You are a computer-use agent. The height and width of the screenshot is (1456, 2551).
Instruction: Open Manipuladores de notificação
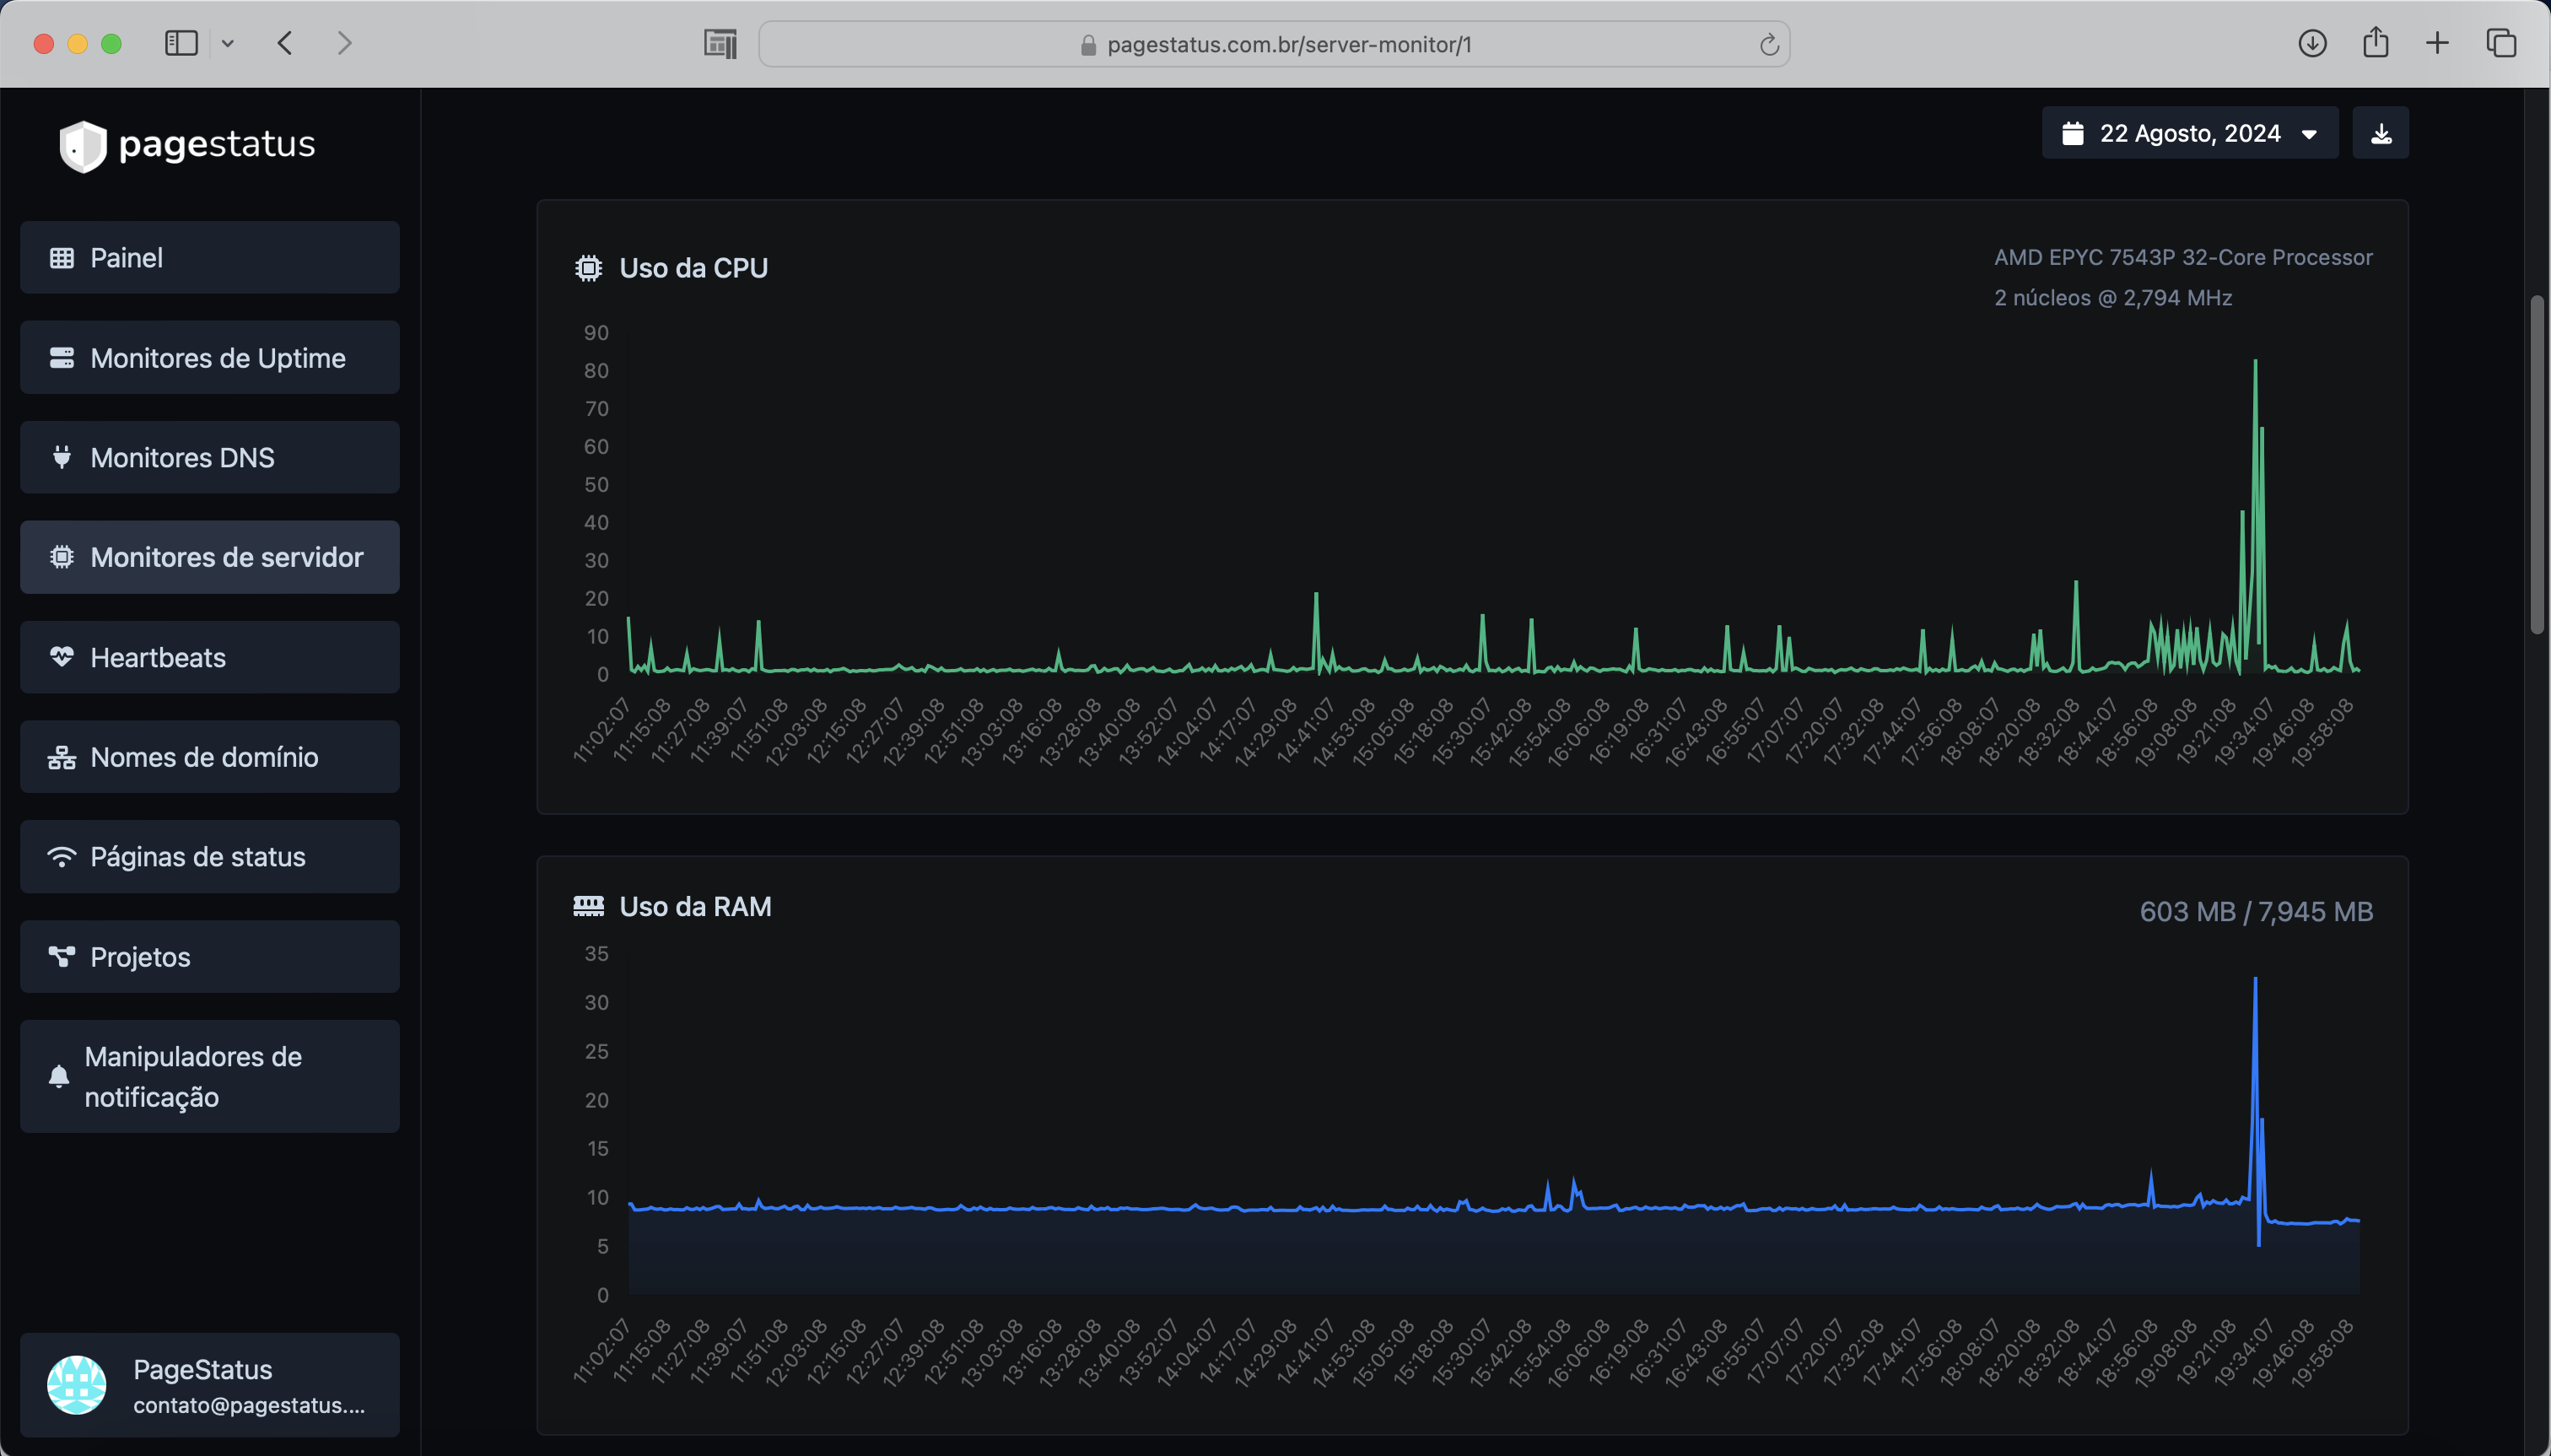210,1077
